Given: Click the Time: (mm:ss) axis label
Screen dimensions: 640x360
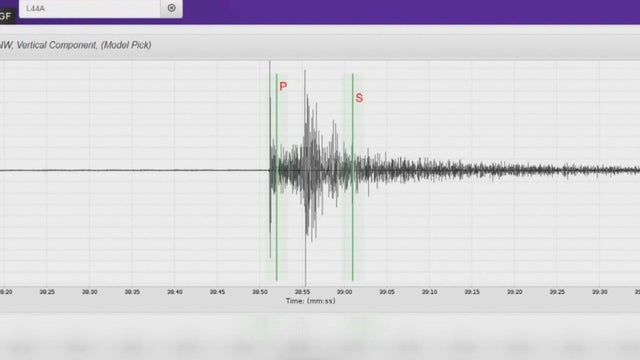Looking at the screenshot, I should [311, 301].
